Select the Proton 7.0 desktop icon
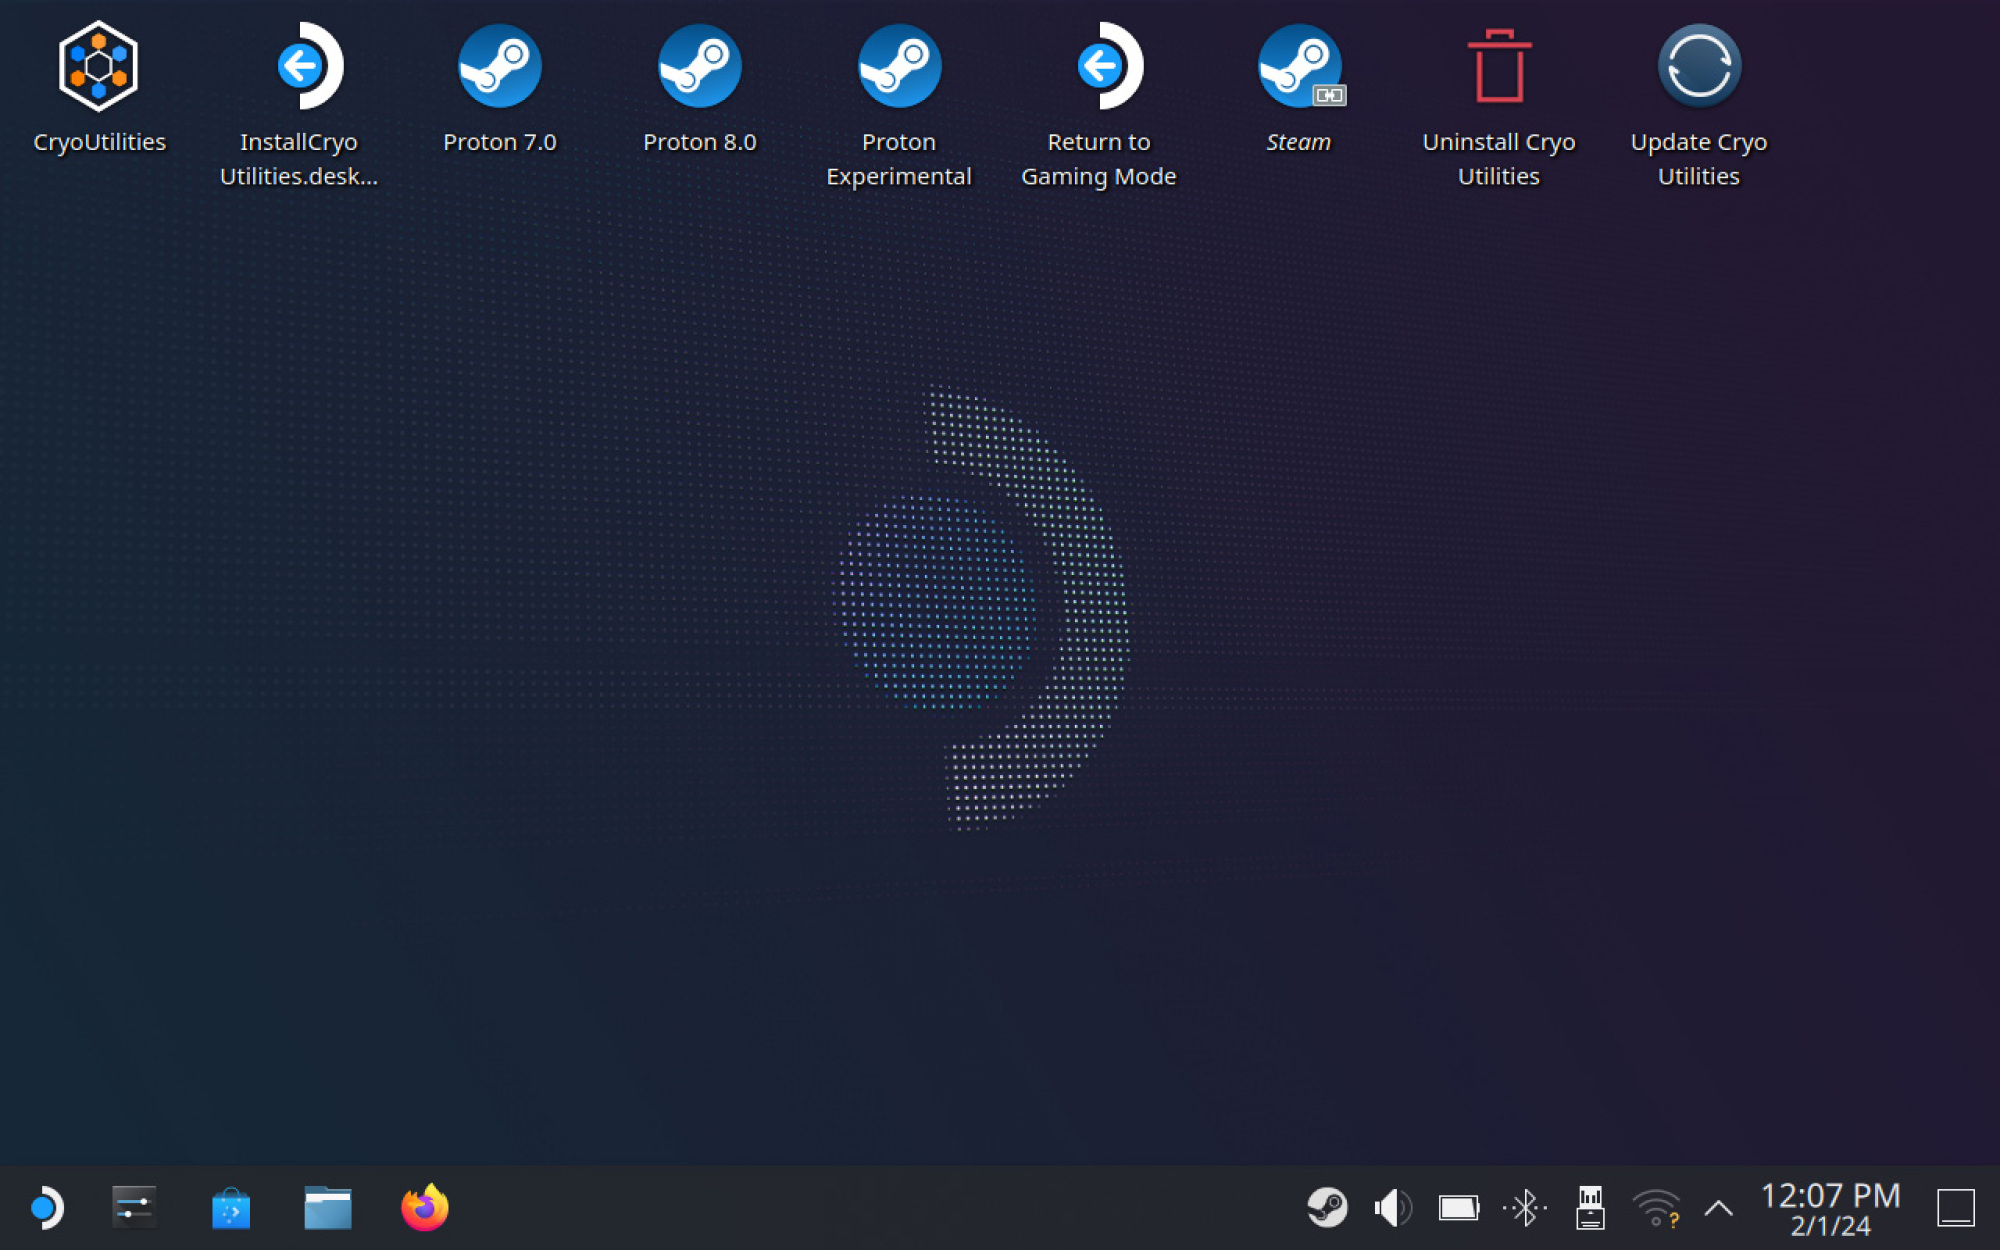Viewport: 2000px width, 1250px height. 499,66
